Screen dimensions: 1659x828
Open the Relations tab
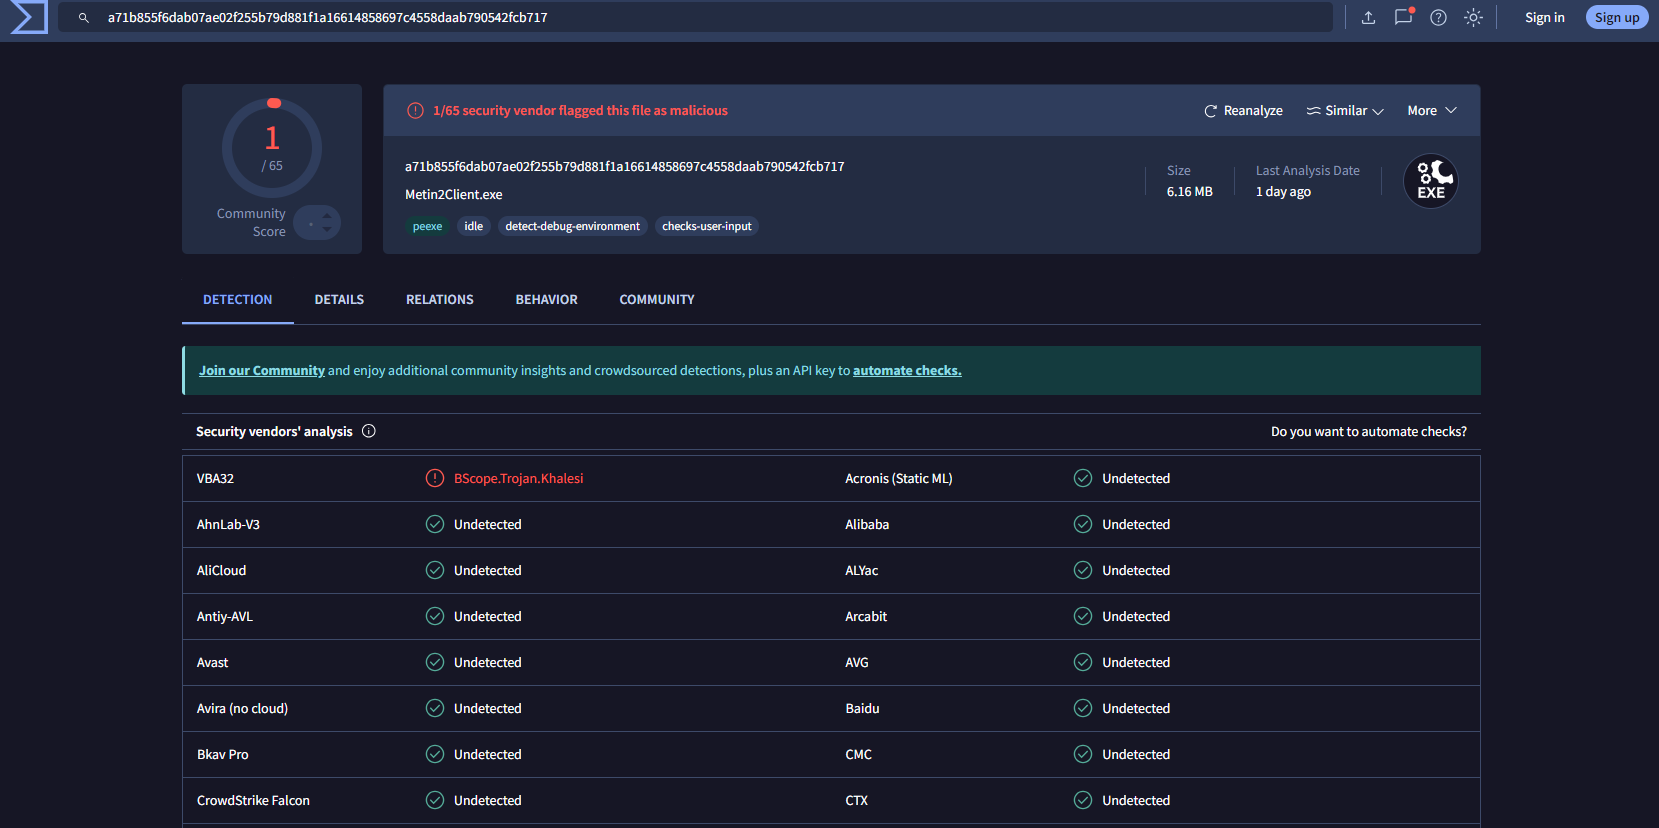(440, 300)
